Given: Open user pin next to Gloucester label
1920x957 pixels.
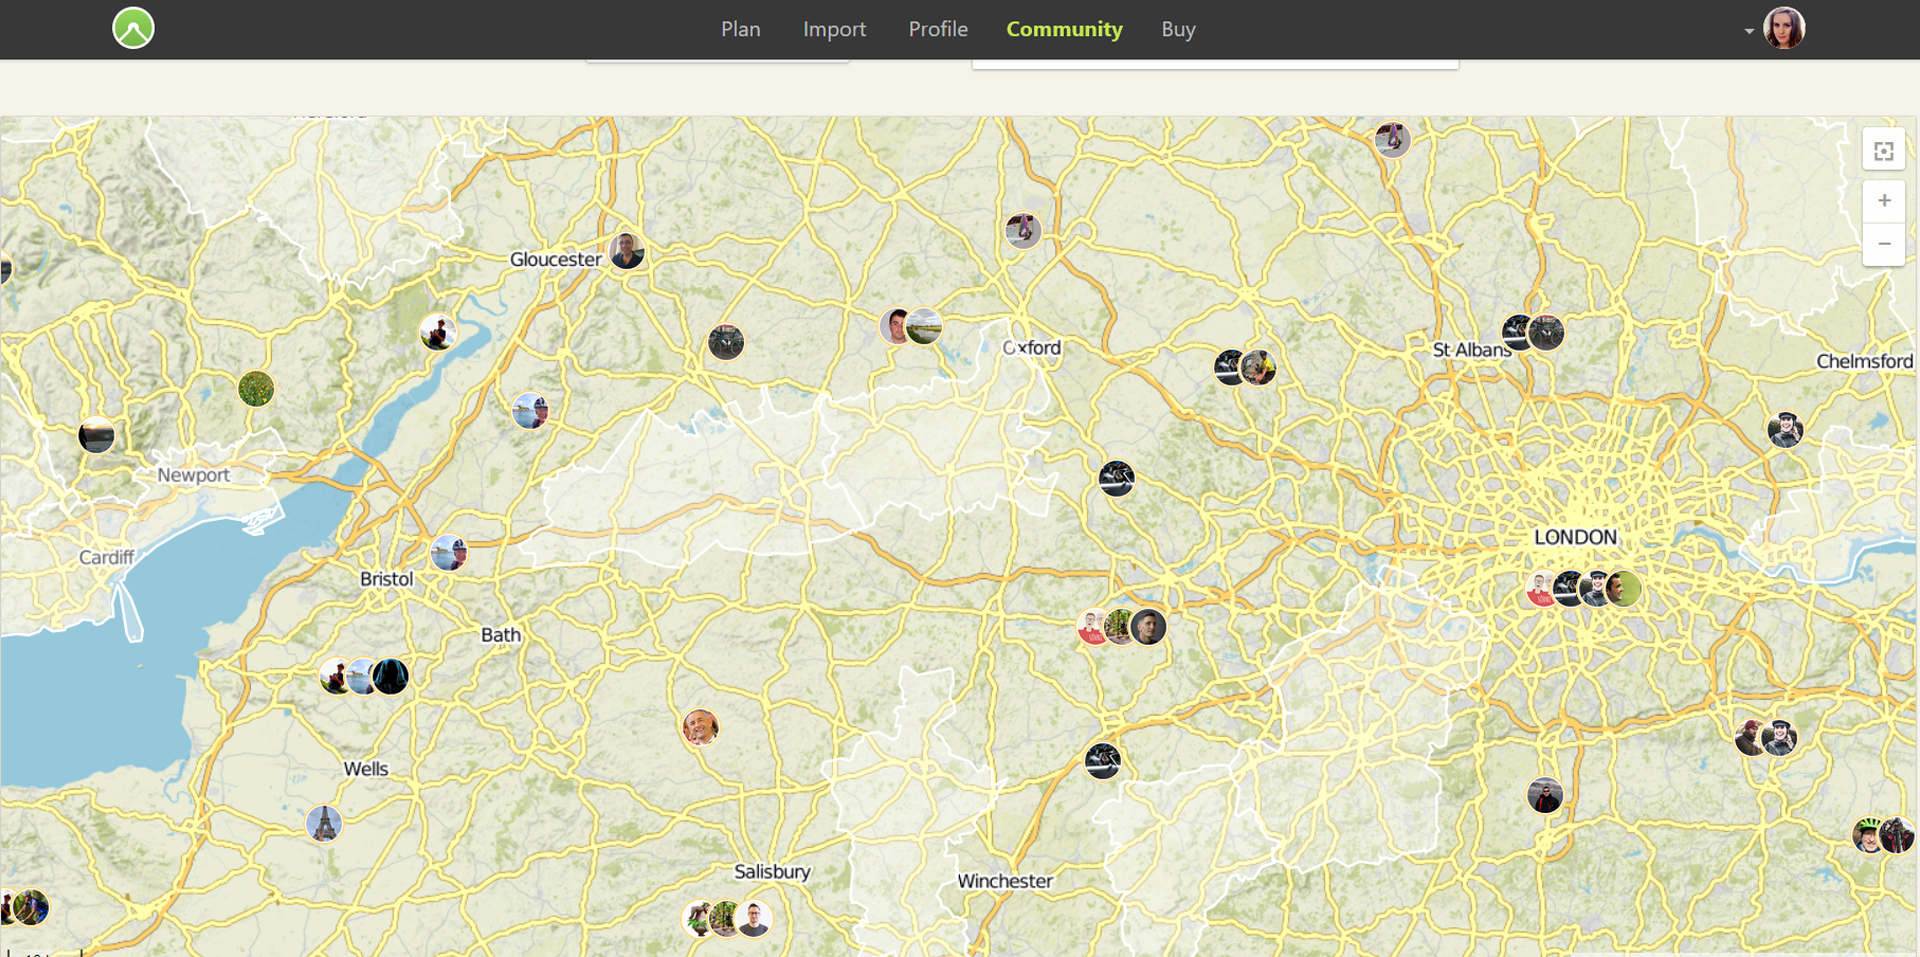Looking at the screenshot, I should [x=627, y=251].
